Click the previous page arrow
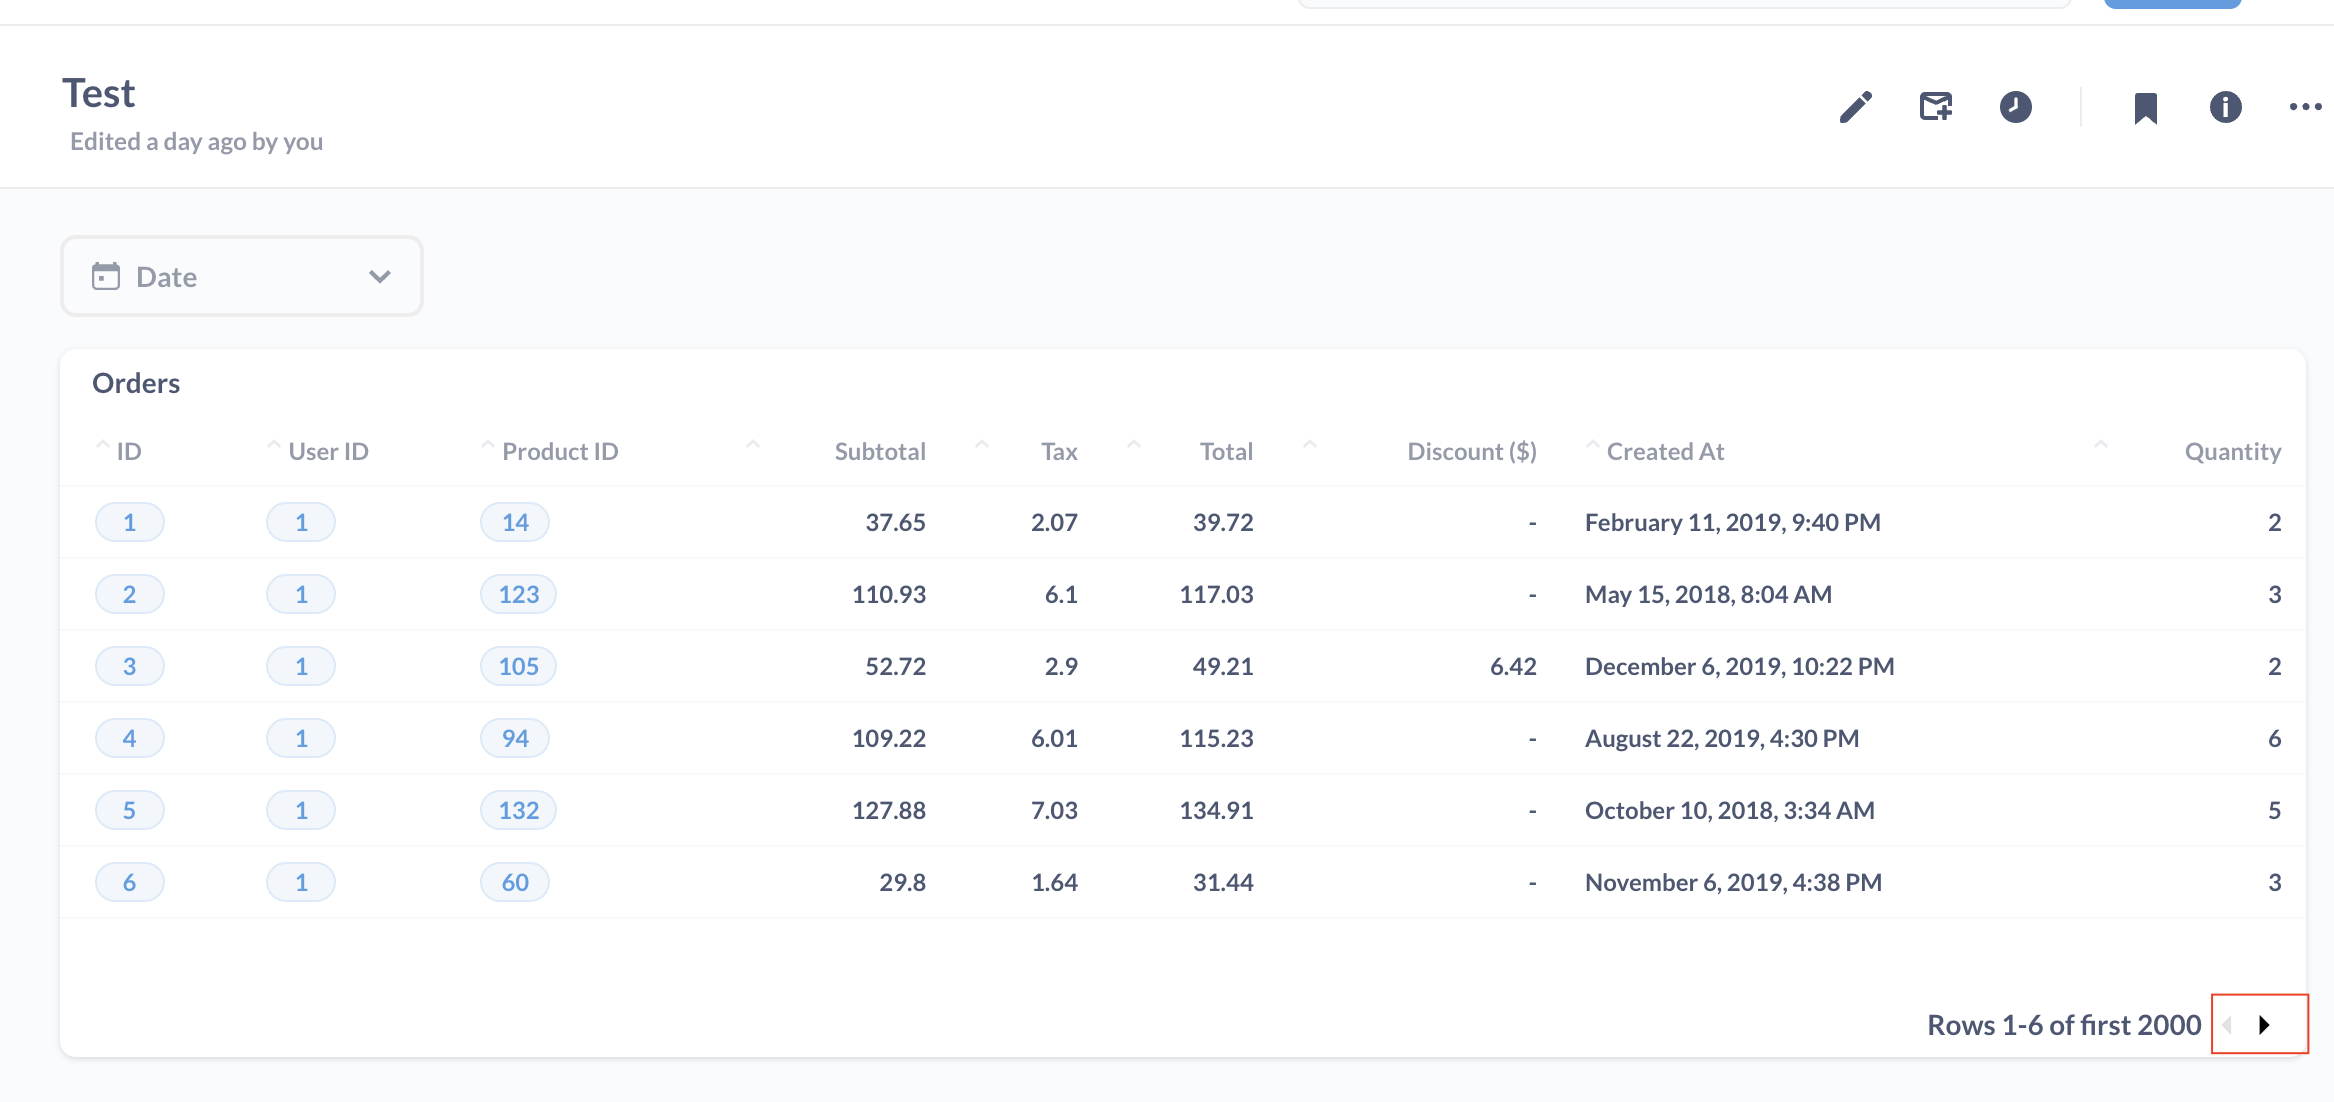 tap(2228, 1024)
